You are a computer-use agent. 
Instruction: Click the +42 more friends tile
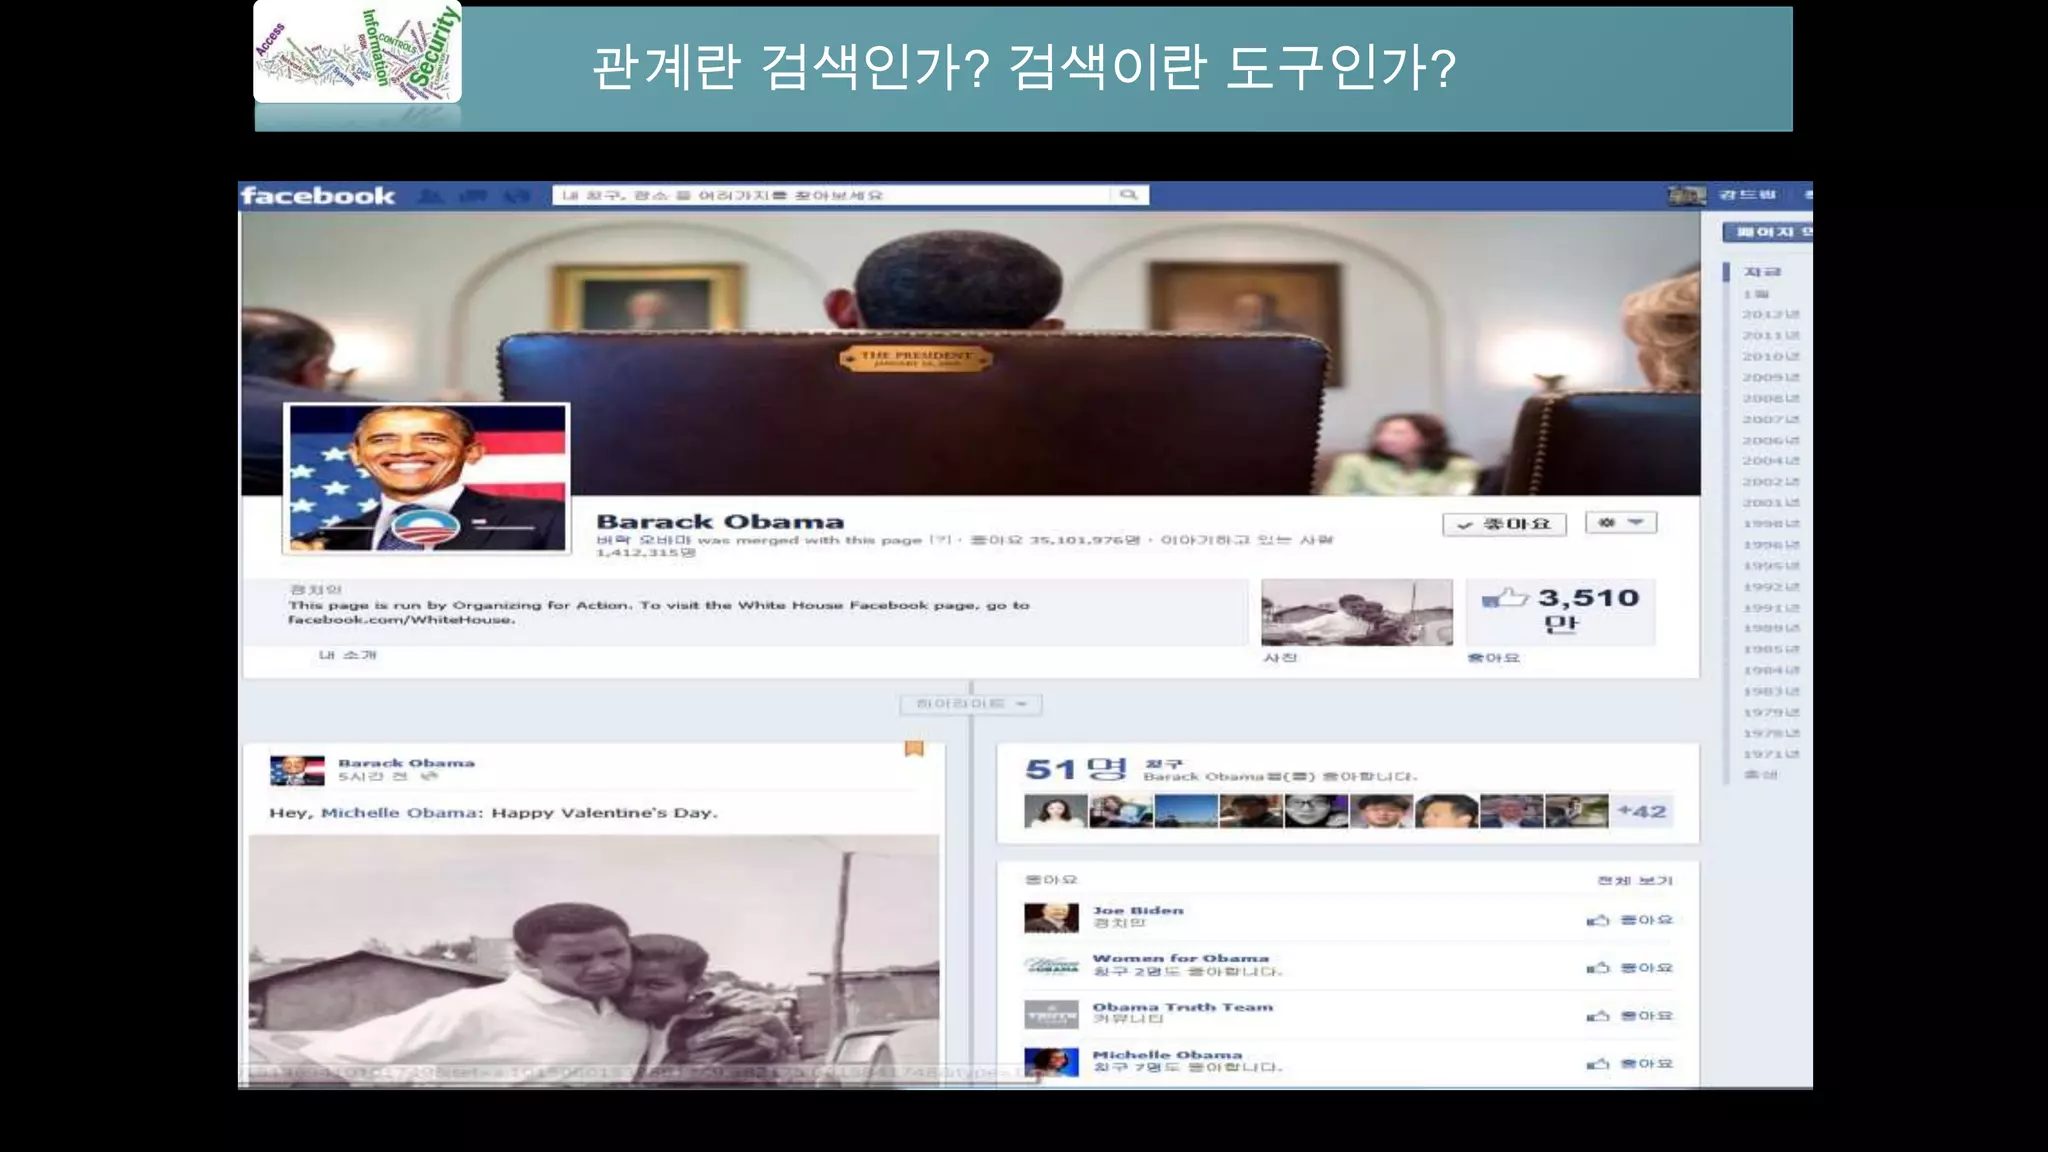click(1642, 811)
